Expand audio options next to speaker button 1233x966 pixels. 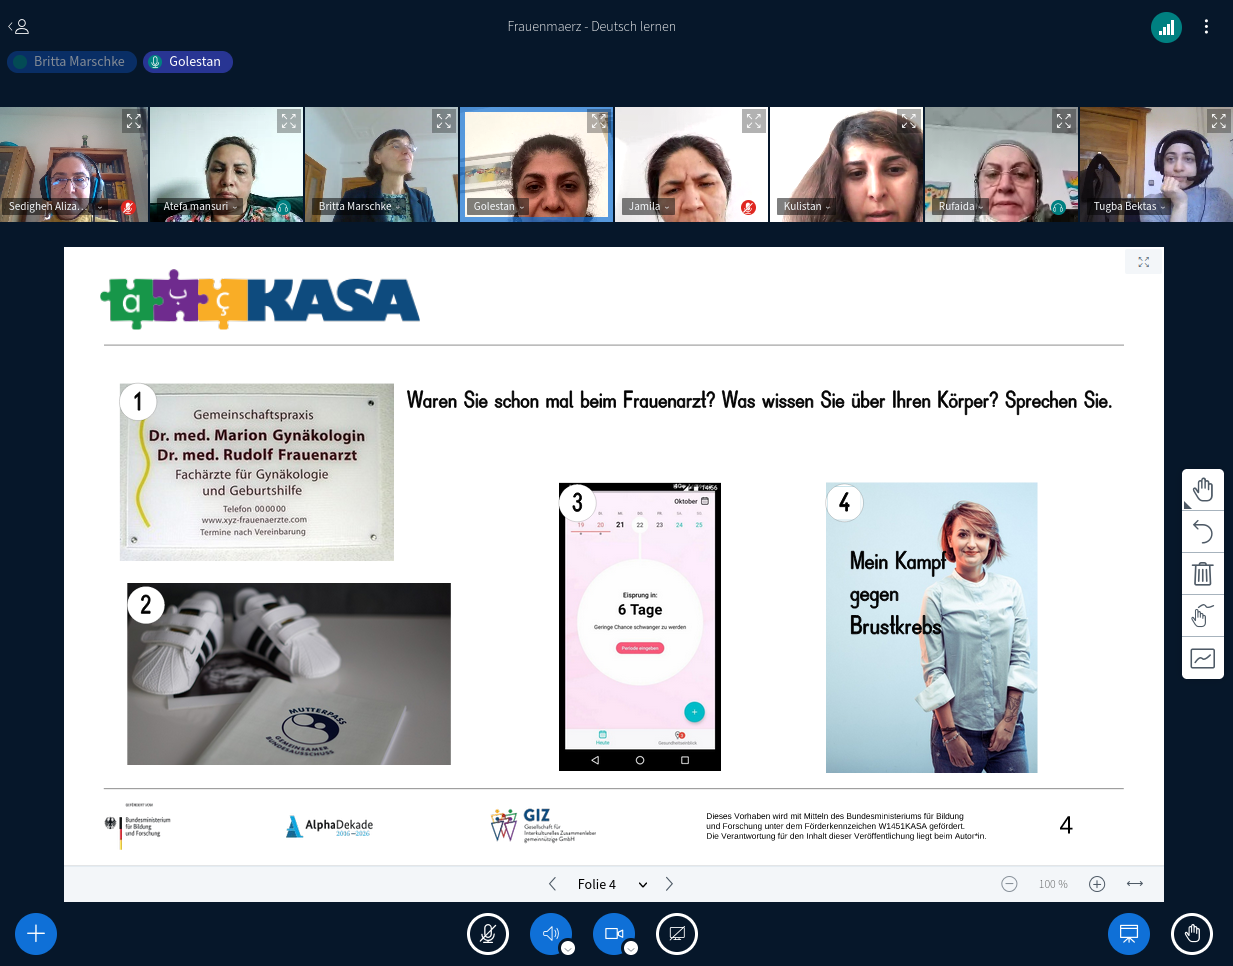point(568,948)
